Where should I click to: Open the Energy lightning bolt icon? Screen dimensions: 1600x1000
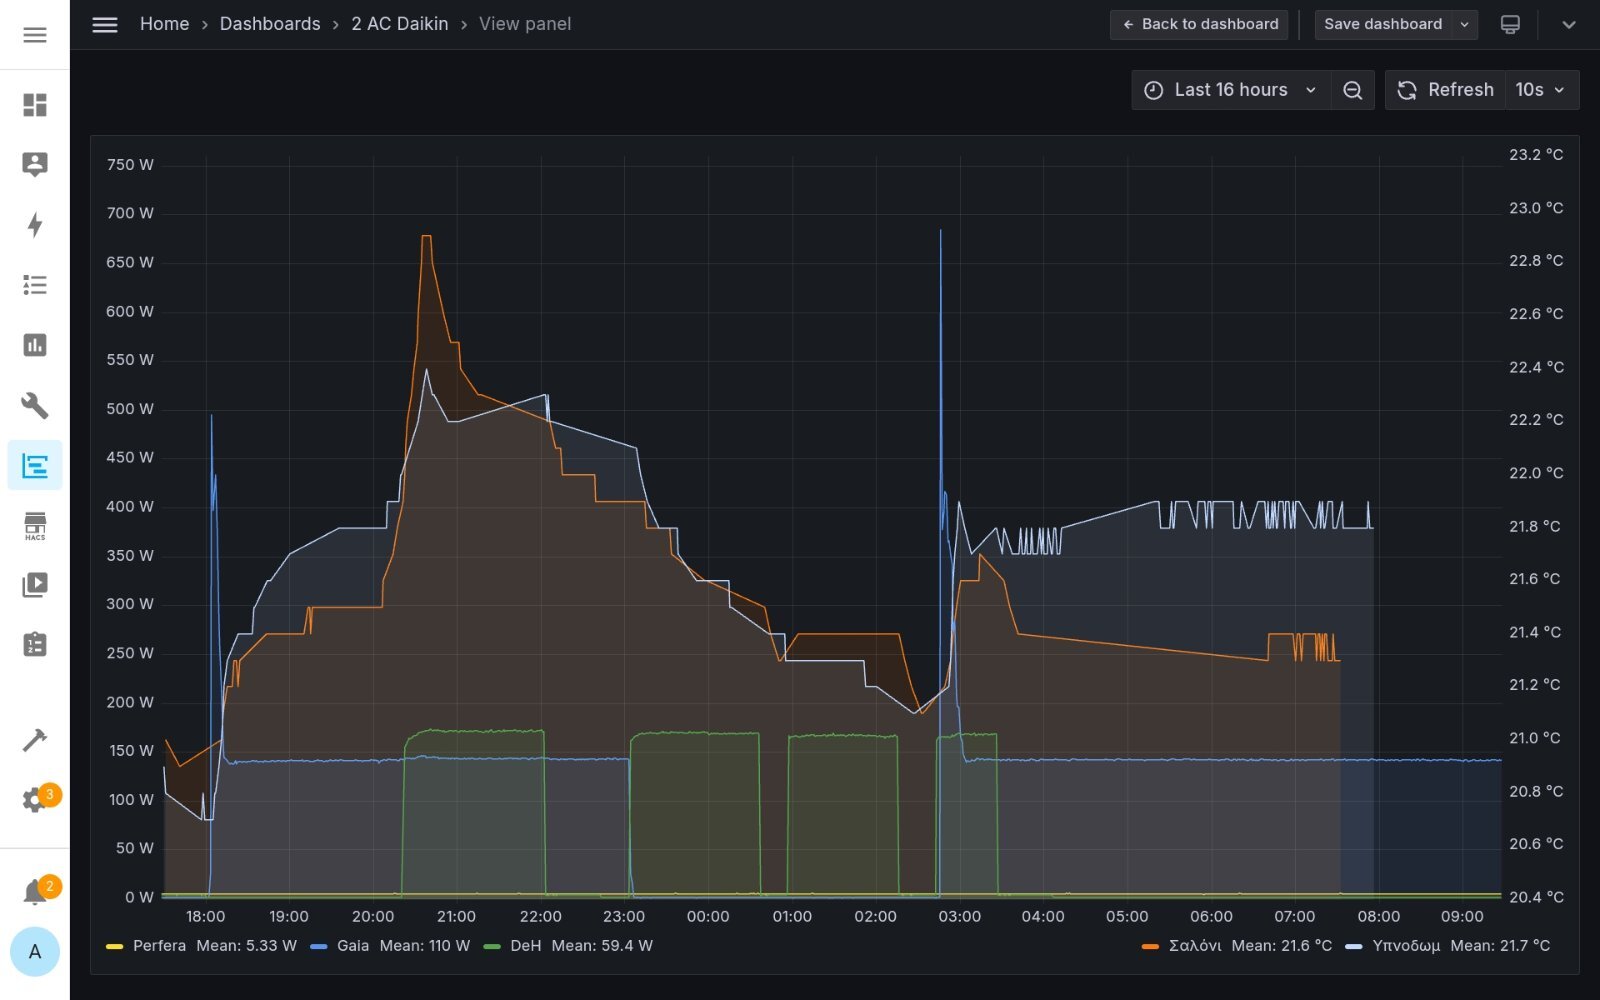(35, 225)
